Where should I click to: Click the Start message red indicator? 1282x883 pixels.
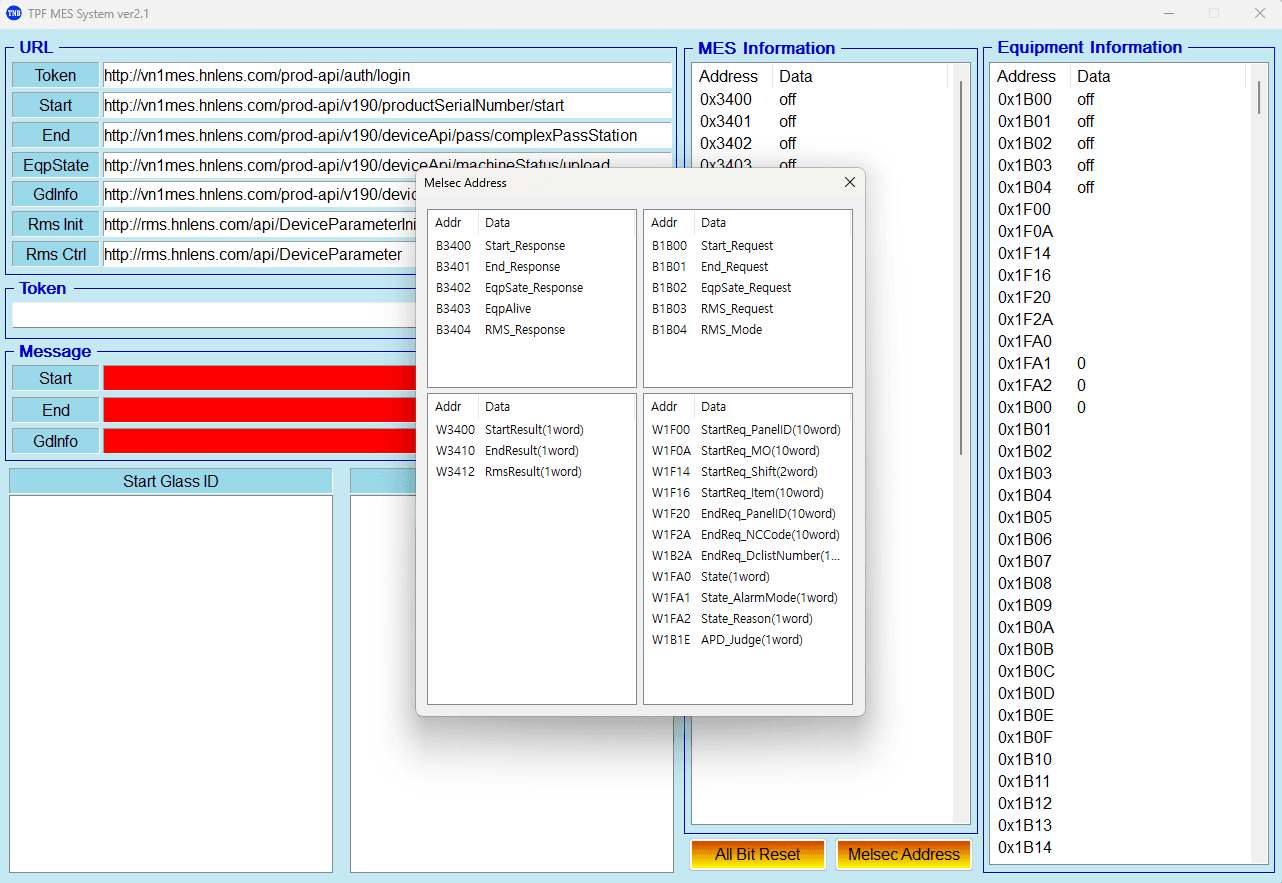click(x=258, y=378)
